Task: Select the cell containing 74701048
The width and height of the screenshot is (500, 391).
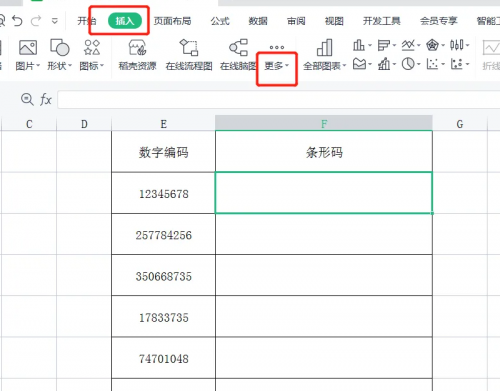Action: [163, 358]
